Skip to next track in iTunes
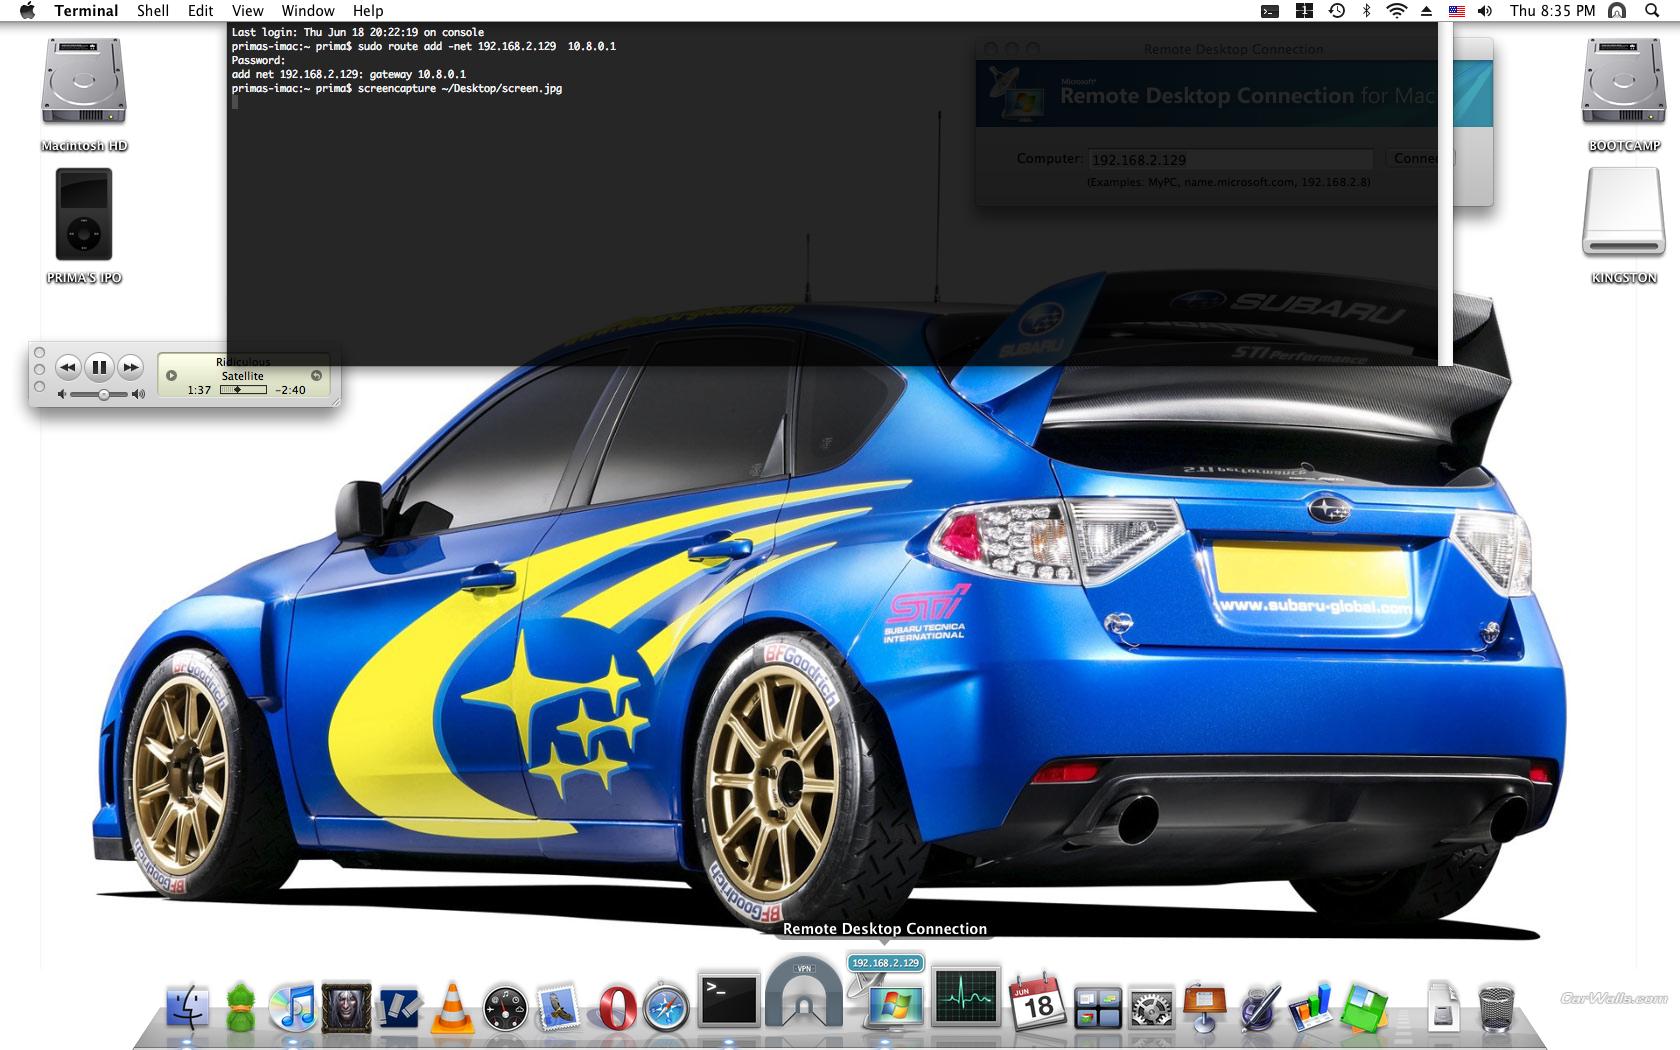Screen dimensions: 1680x1050 pos(131,367)
